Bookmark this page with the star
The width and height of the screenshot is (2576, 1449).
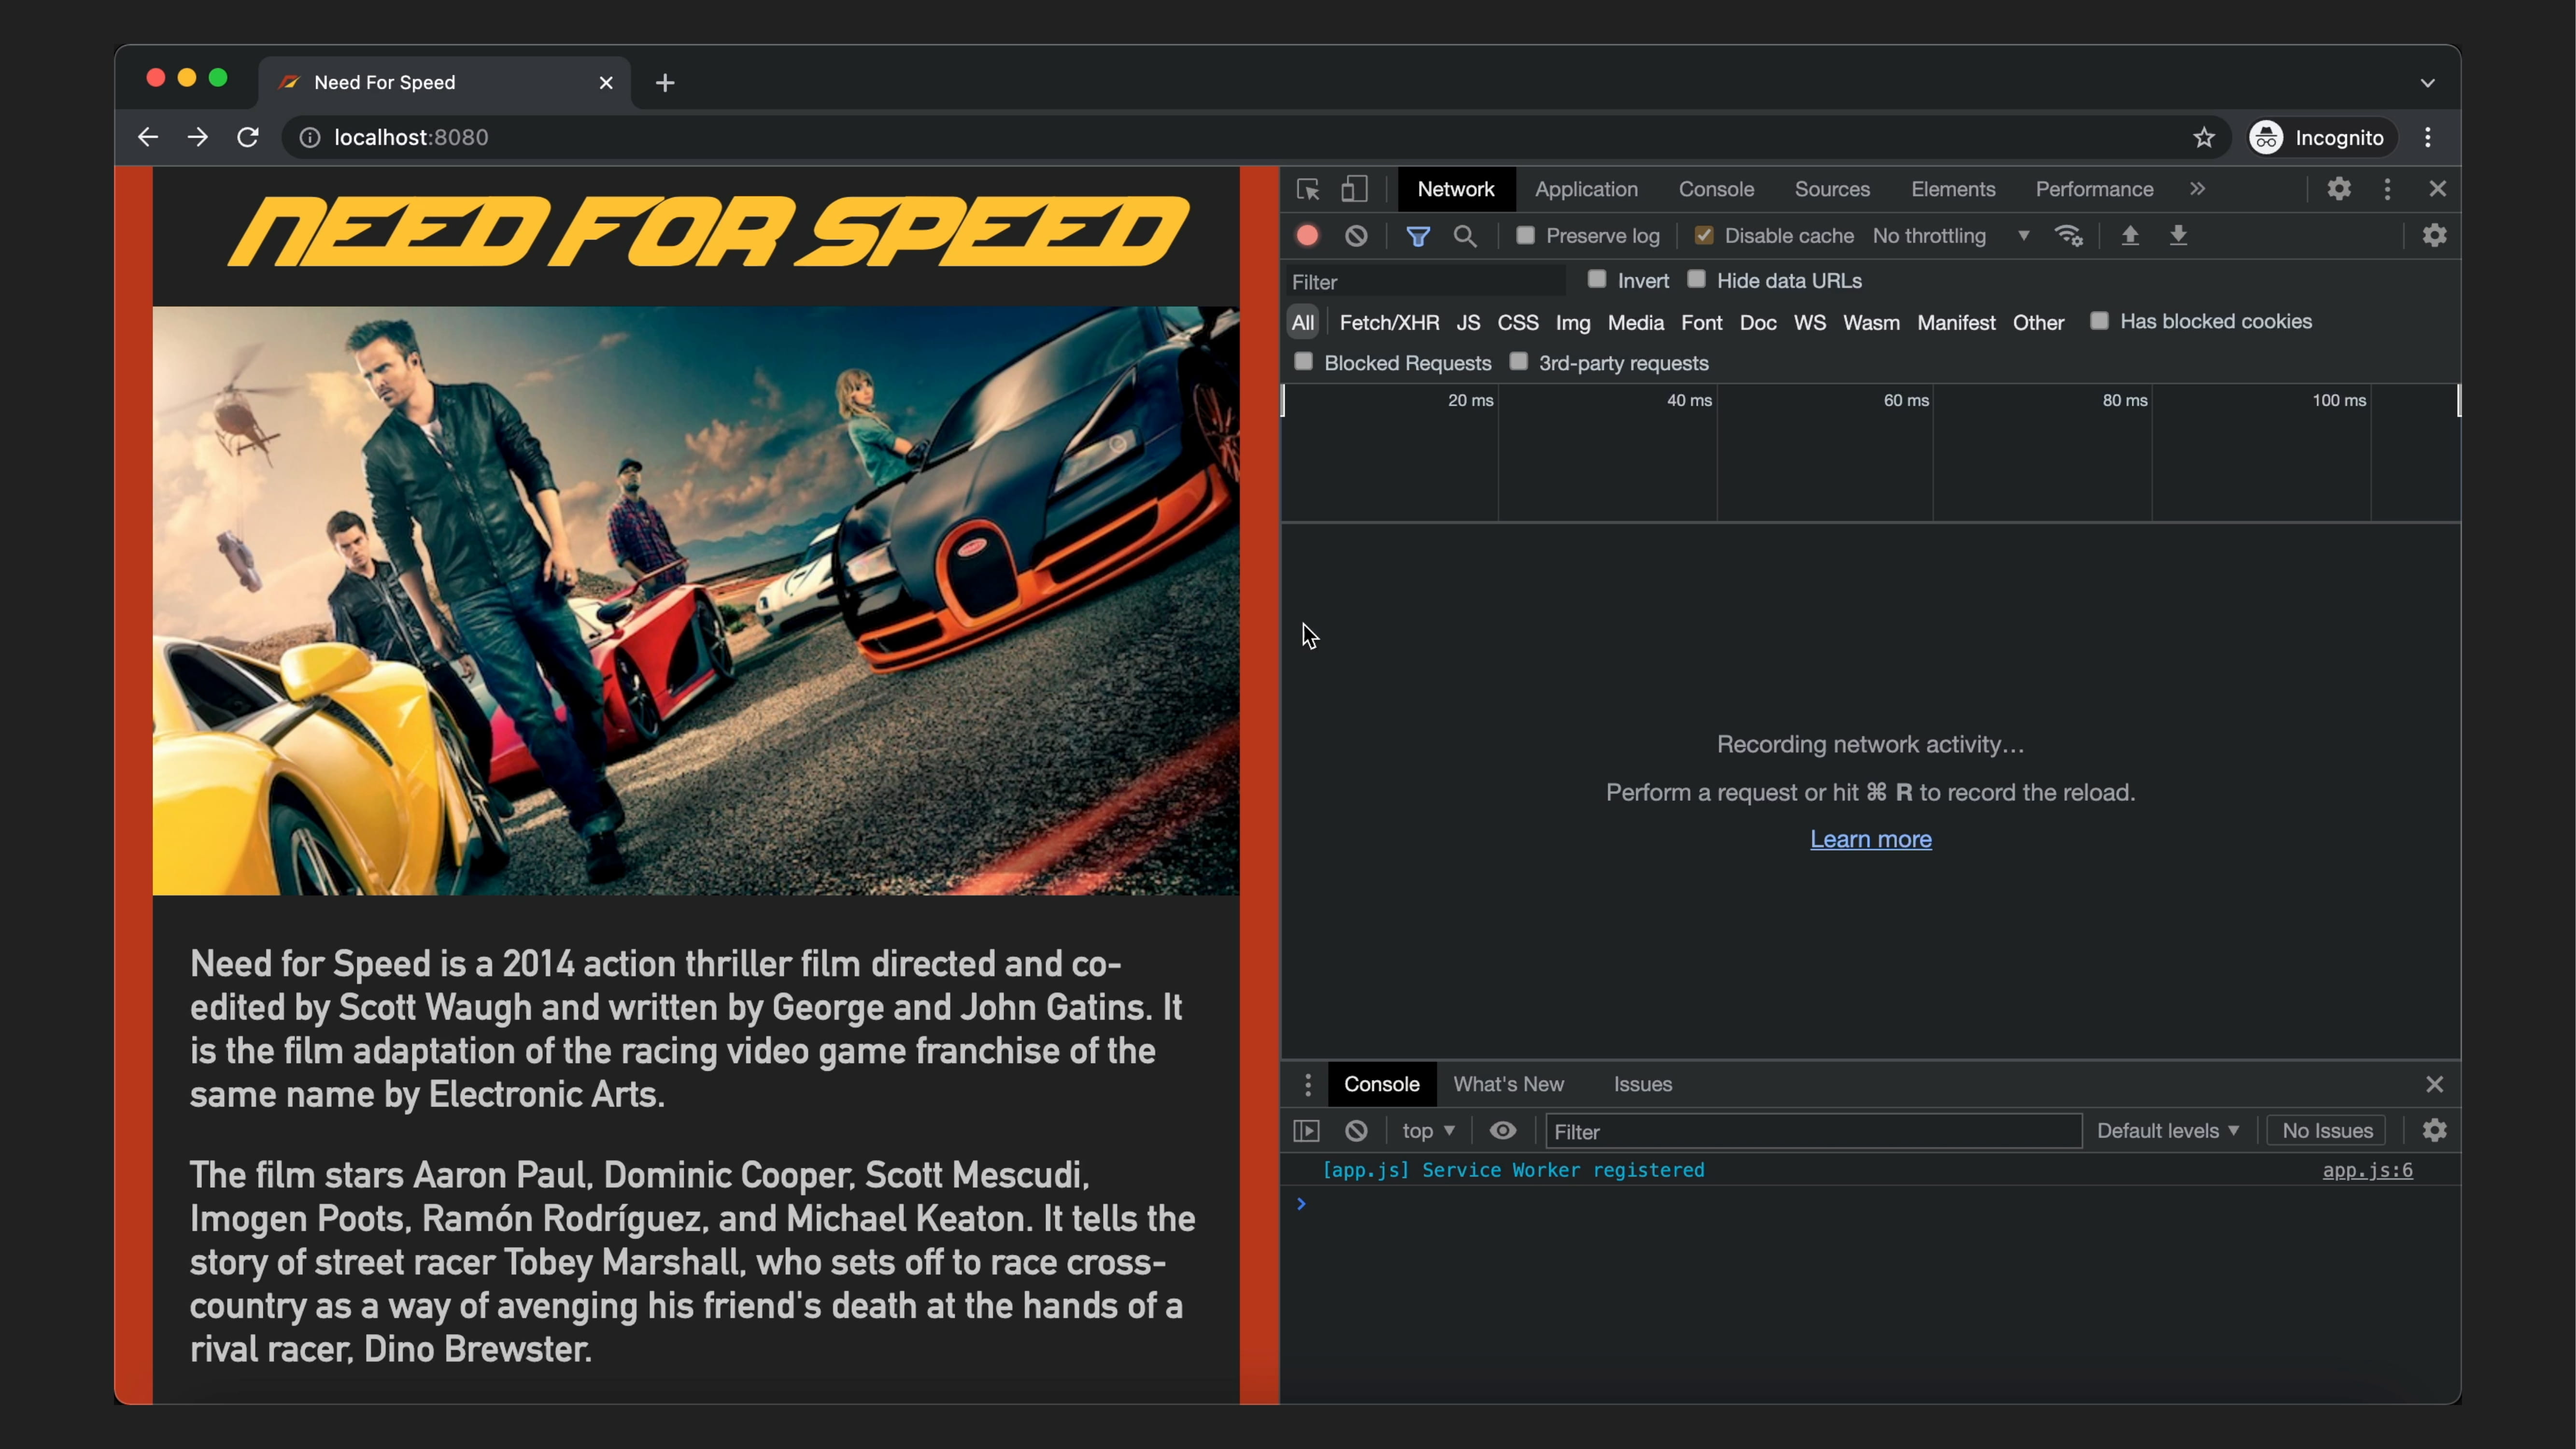point(2204,137)
